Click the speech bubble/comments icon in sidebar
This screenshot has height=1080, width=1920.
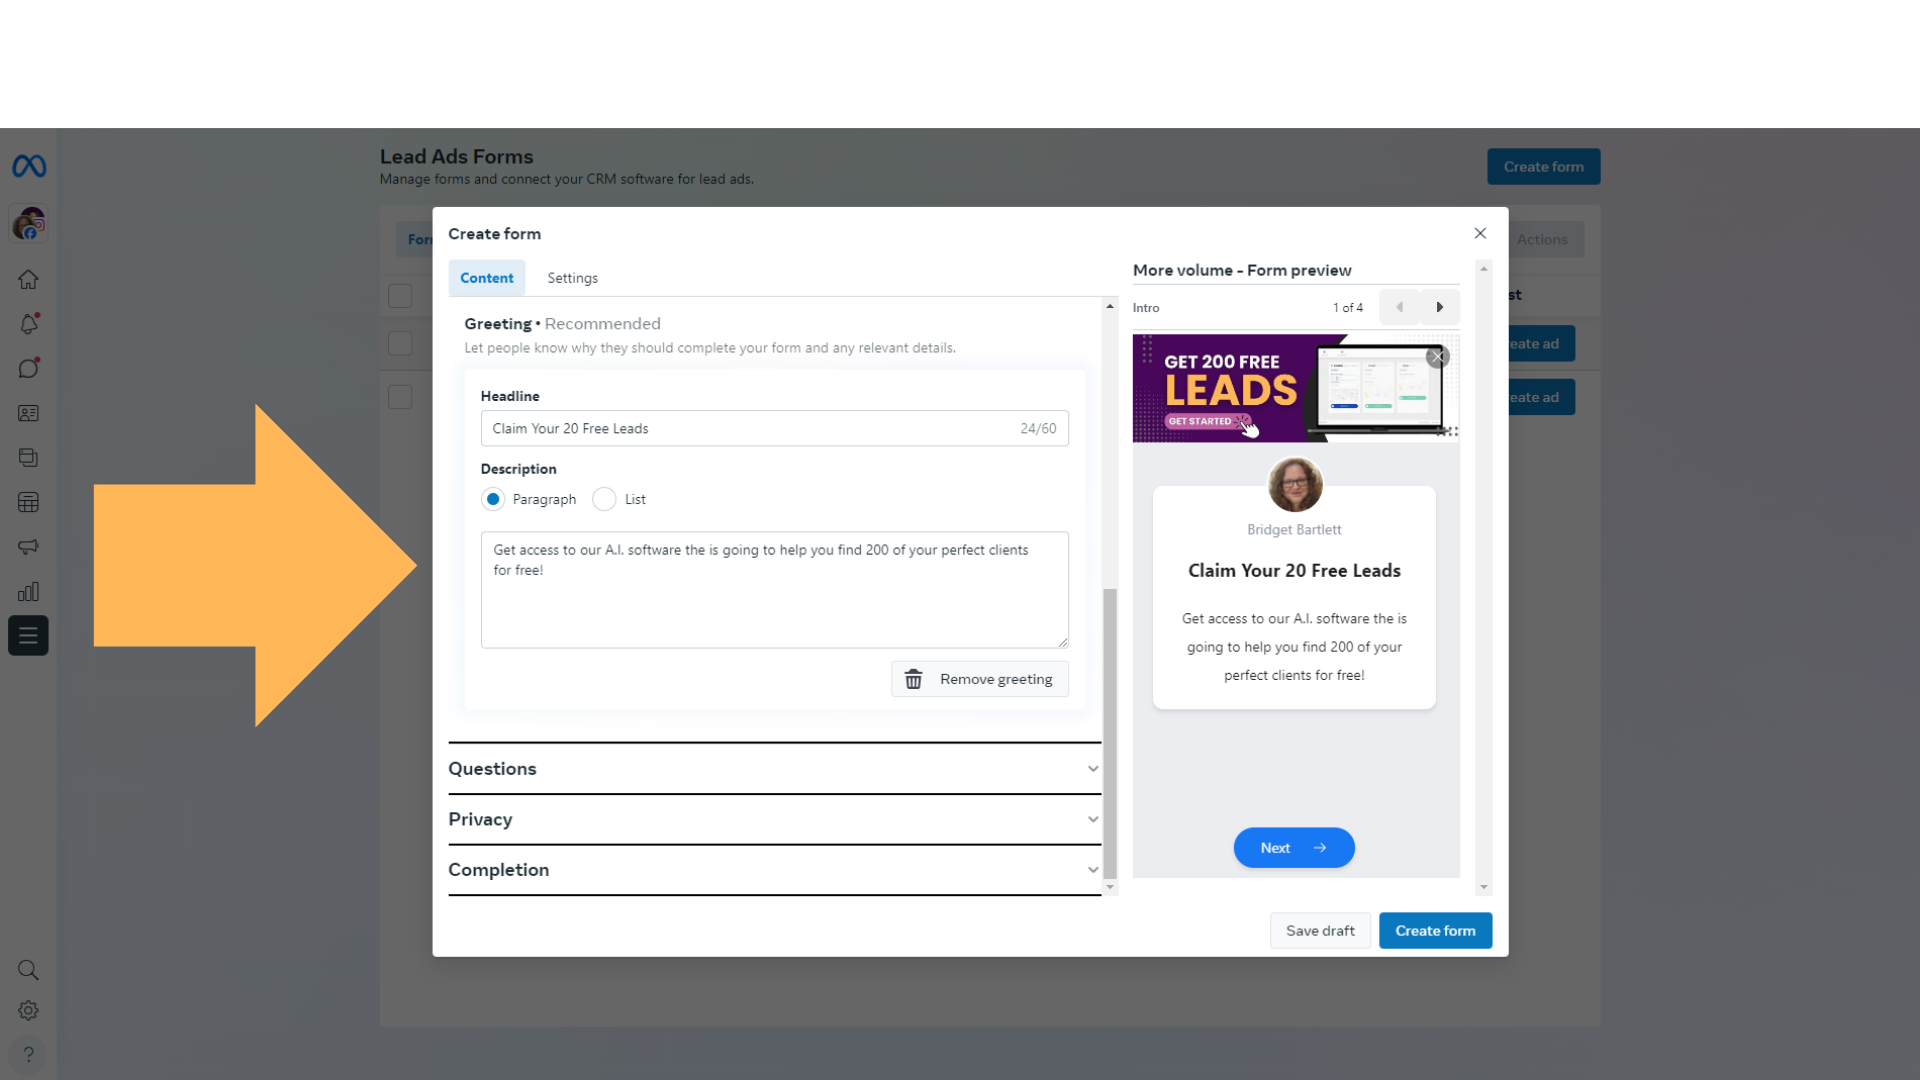coord(28,368)
